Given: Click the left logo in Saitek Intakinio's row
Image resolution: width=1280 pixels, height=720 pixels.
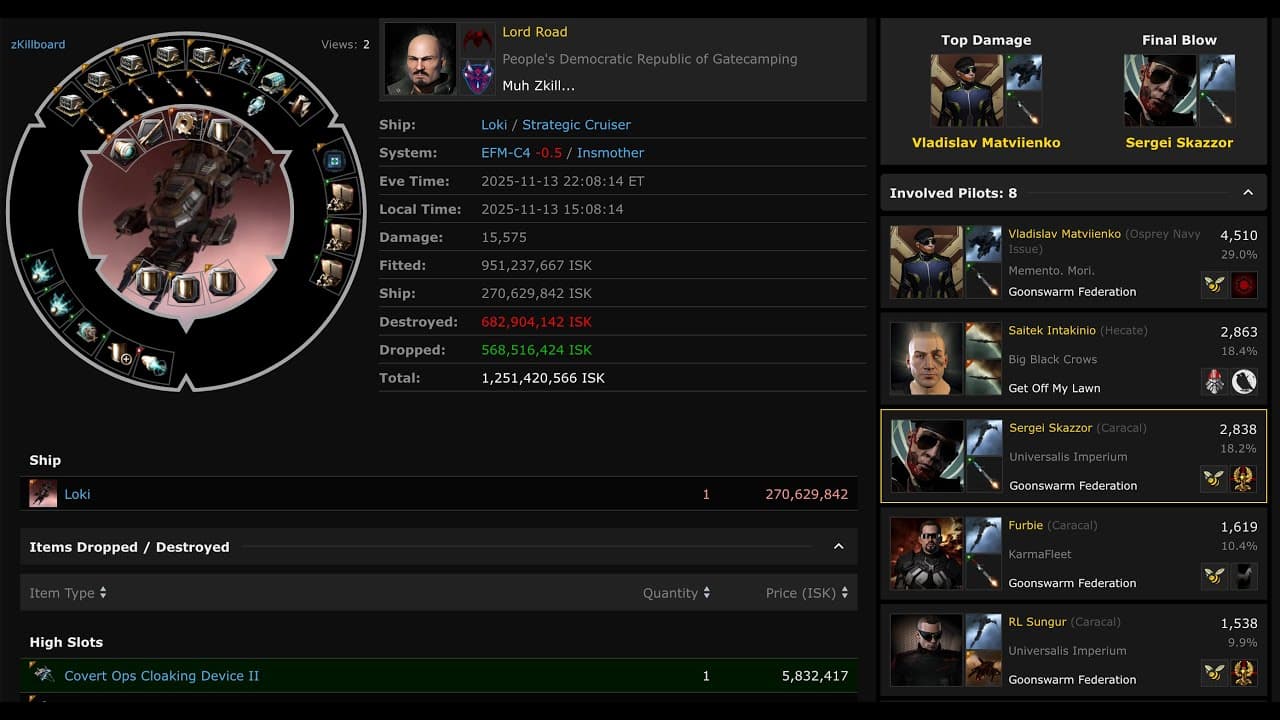Looking at the screenshot, I should 1214,381.
